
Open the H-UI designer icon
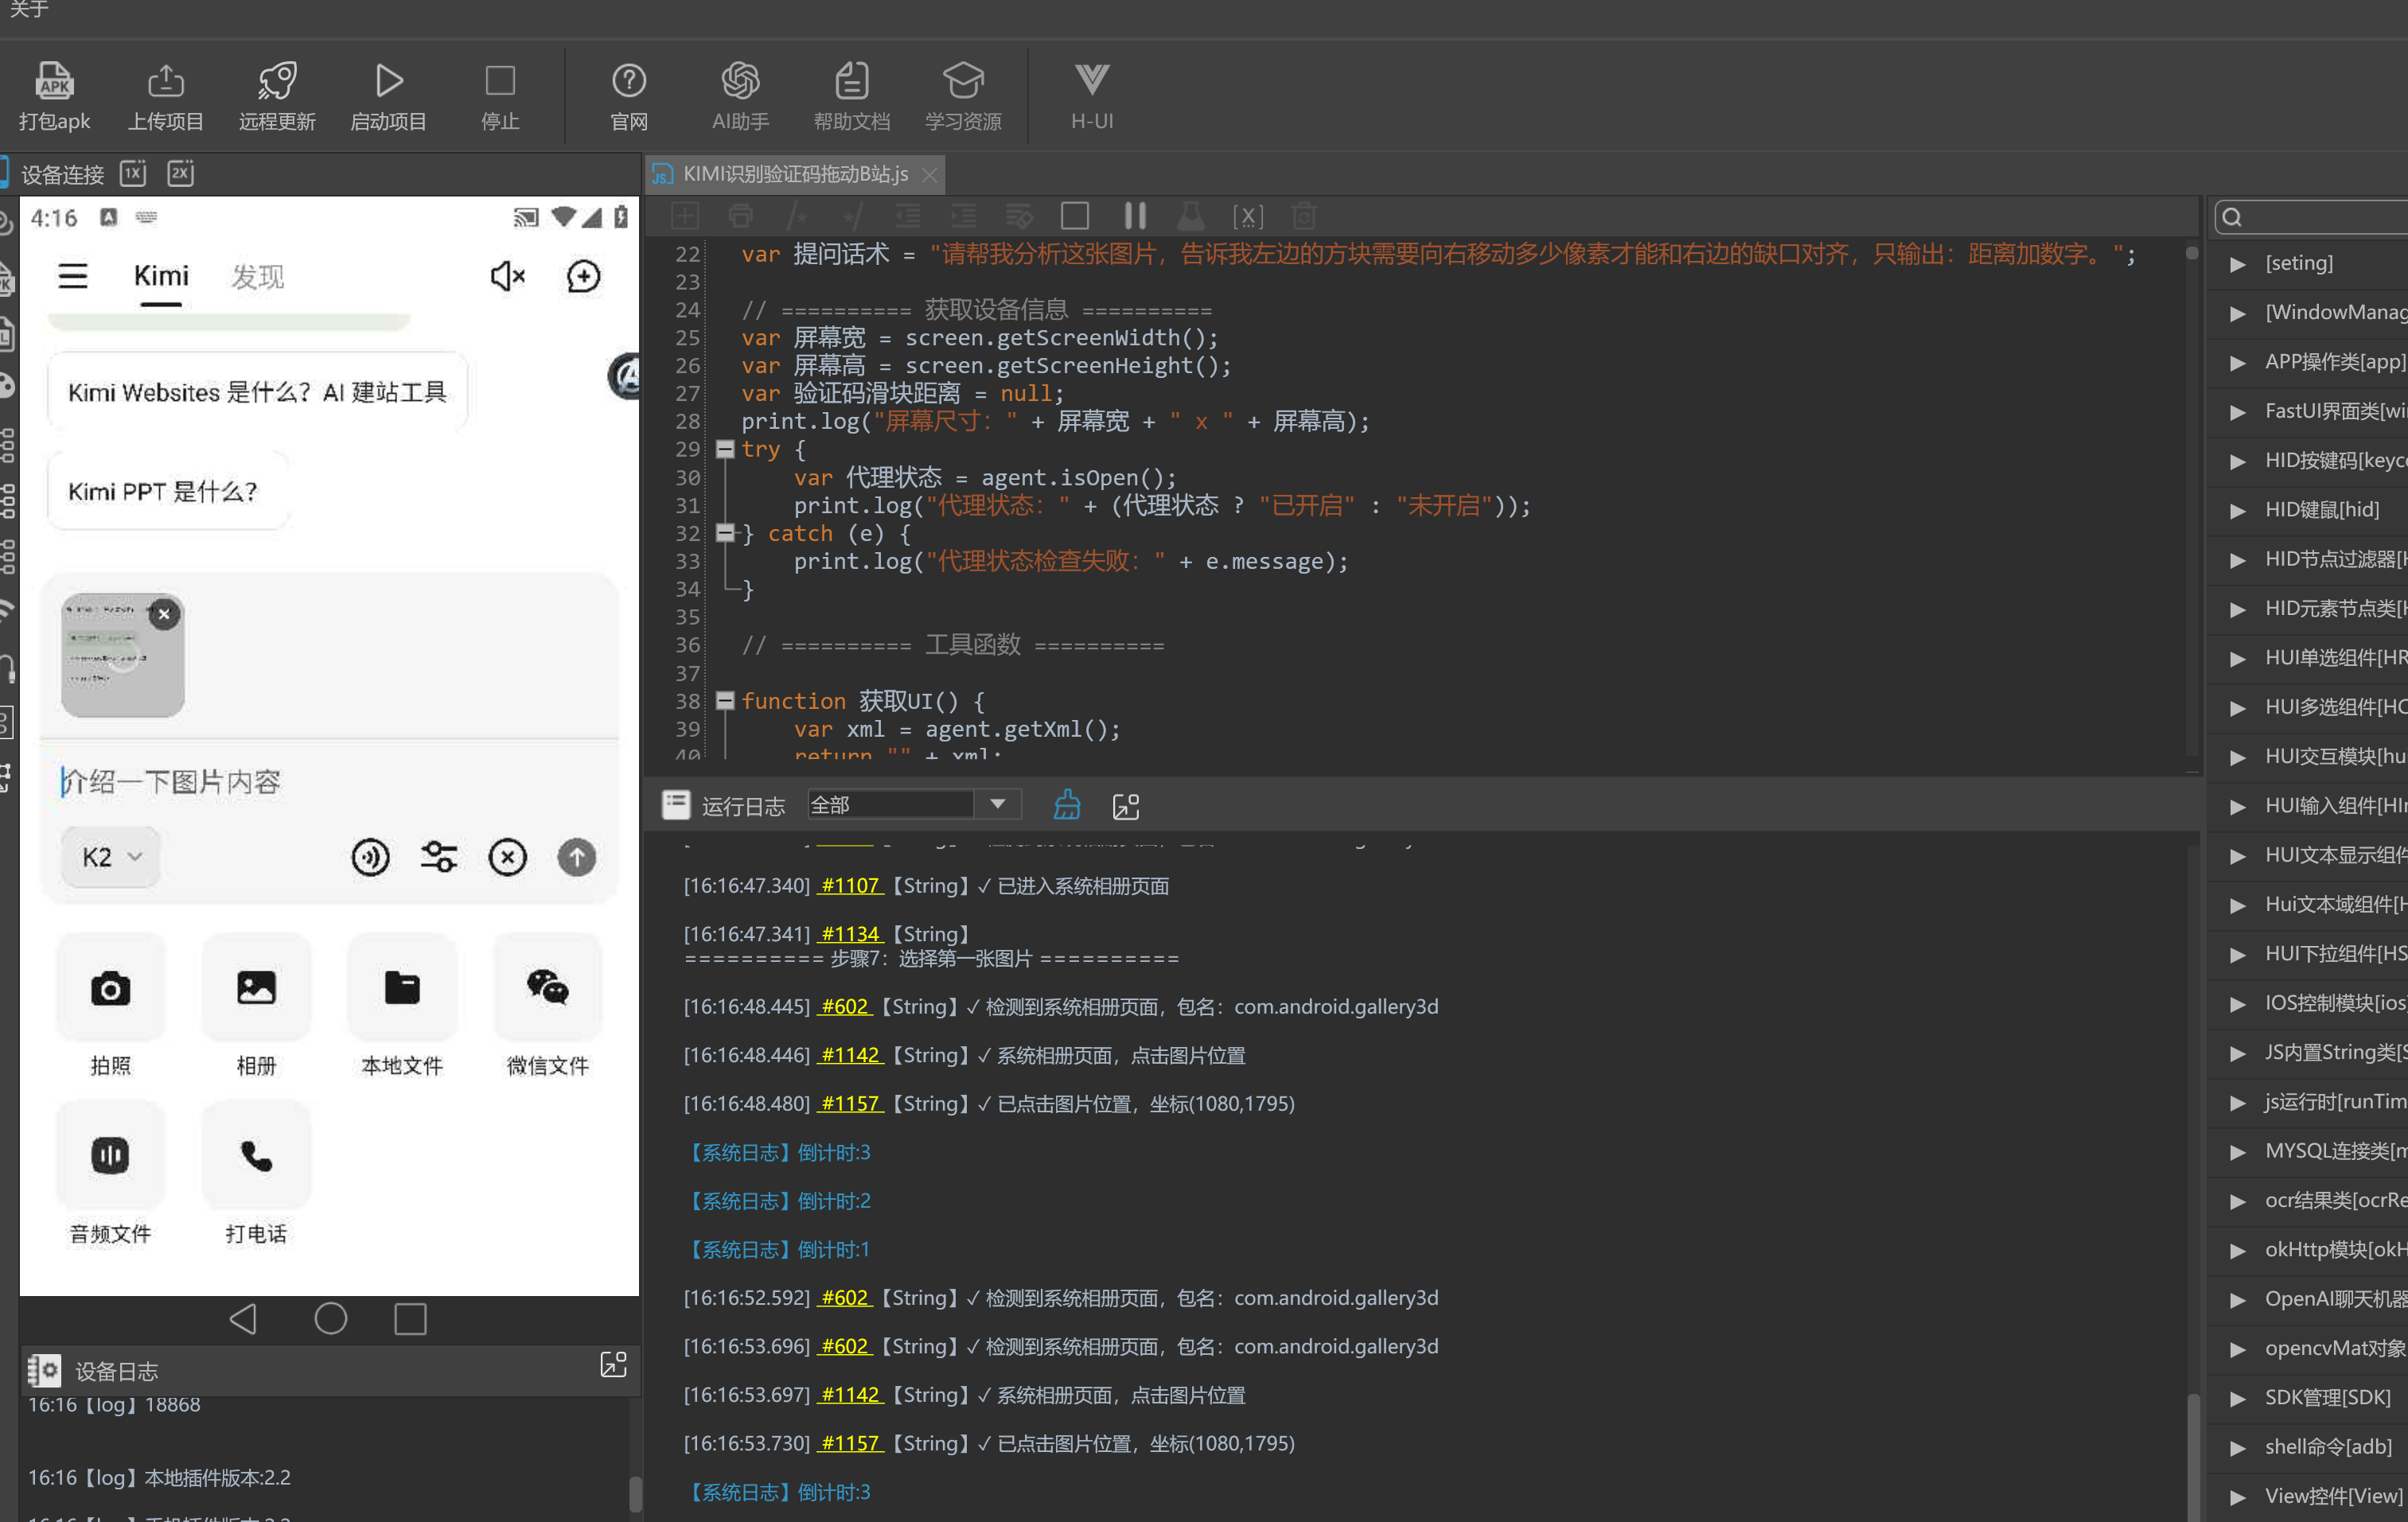coord(1091,80)
